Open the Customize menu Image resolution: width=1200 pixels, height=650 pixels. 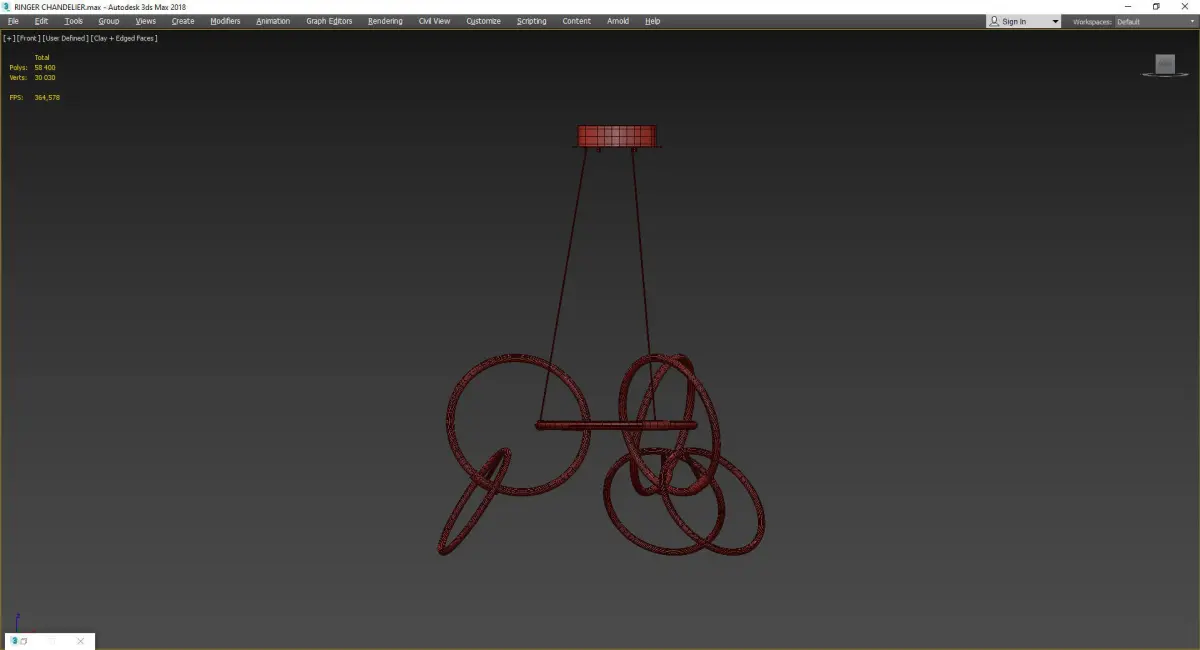coord(484,21)
